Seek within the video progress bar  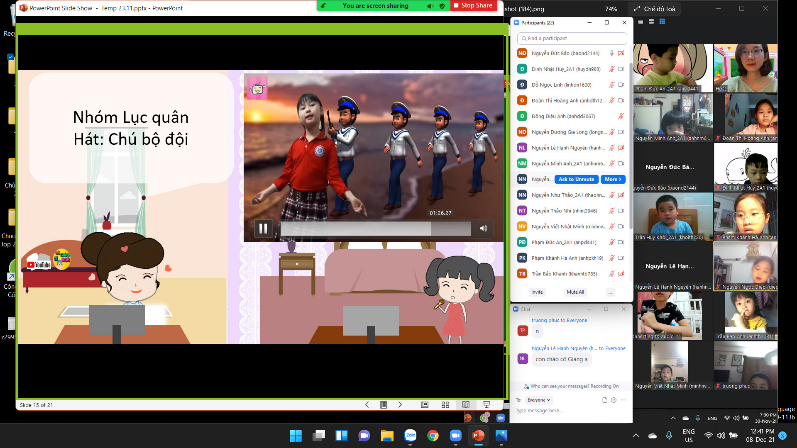(x=370, y=228)
